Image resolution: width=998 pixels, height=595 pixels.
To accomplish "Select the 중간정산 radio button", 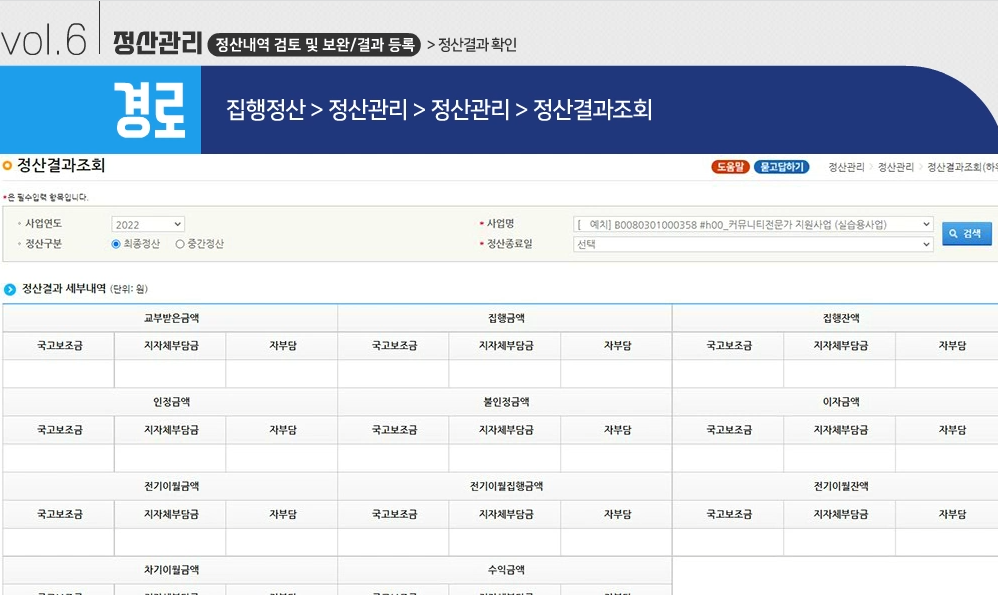I will 180,244.
